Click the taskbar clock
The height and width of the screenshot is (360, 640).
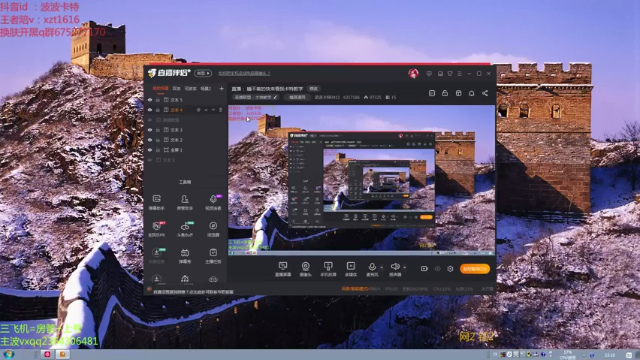609,355
